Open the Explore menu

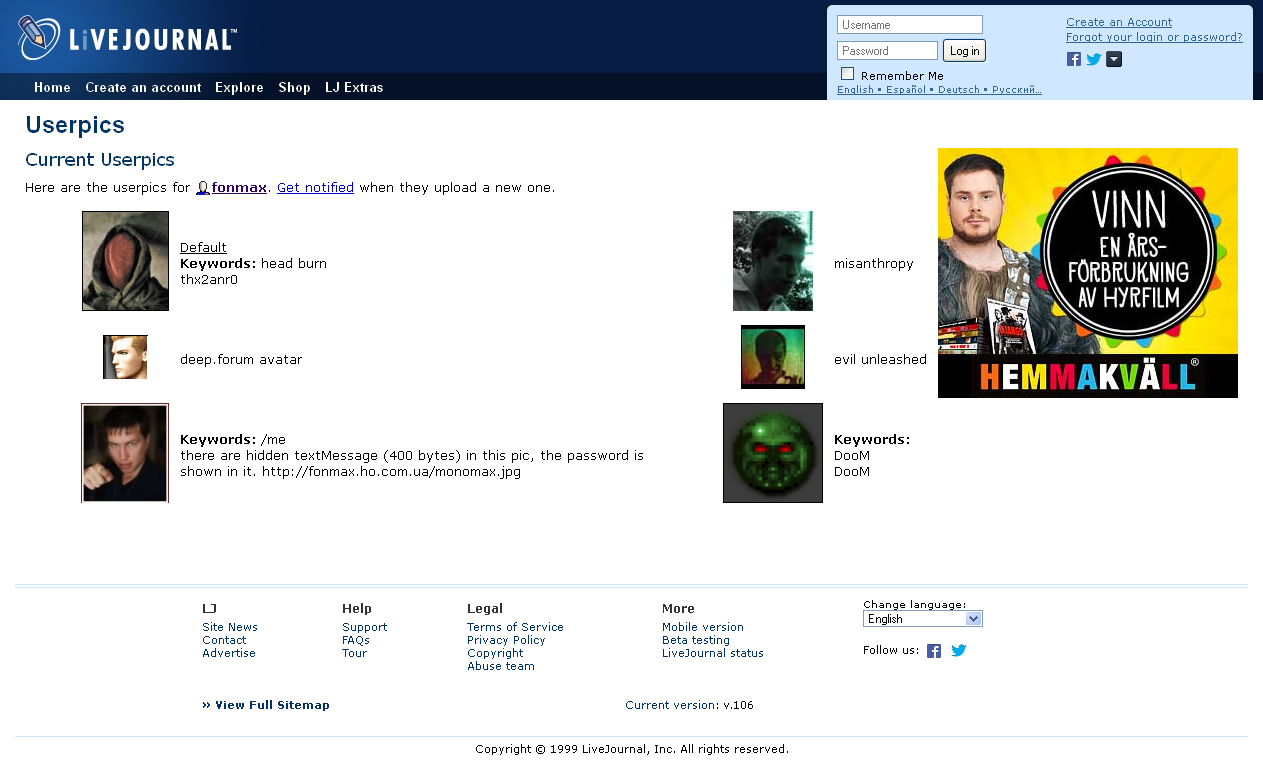[239, 87]
